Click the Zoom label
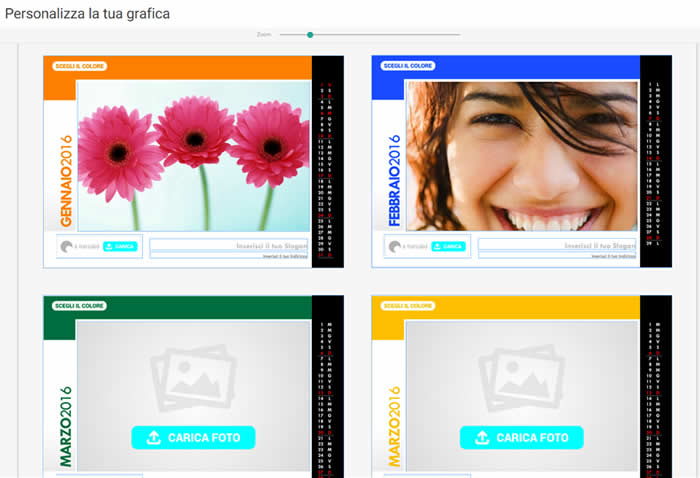Viewport: 700px width, 478px height. coord(264,34)
